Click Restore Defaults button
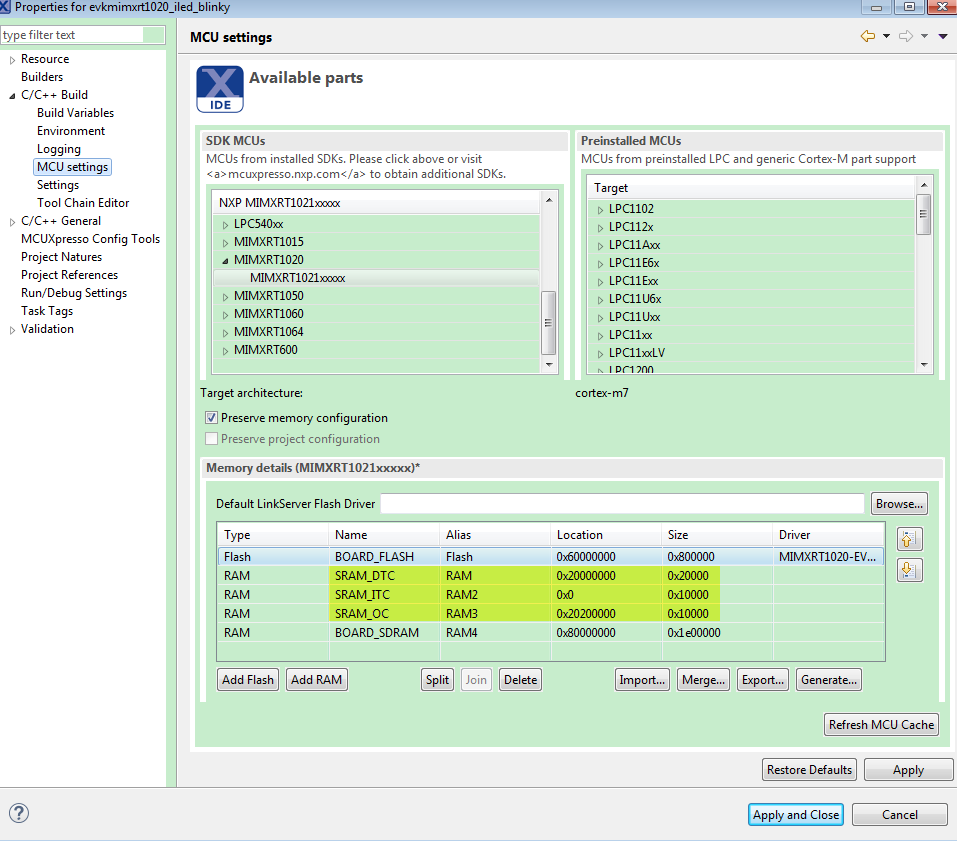Image resolution: width=957 pixels, height=841 pixels. coord(809,770)
